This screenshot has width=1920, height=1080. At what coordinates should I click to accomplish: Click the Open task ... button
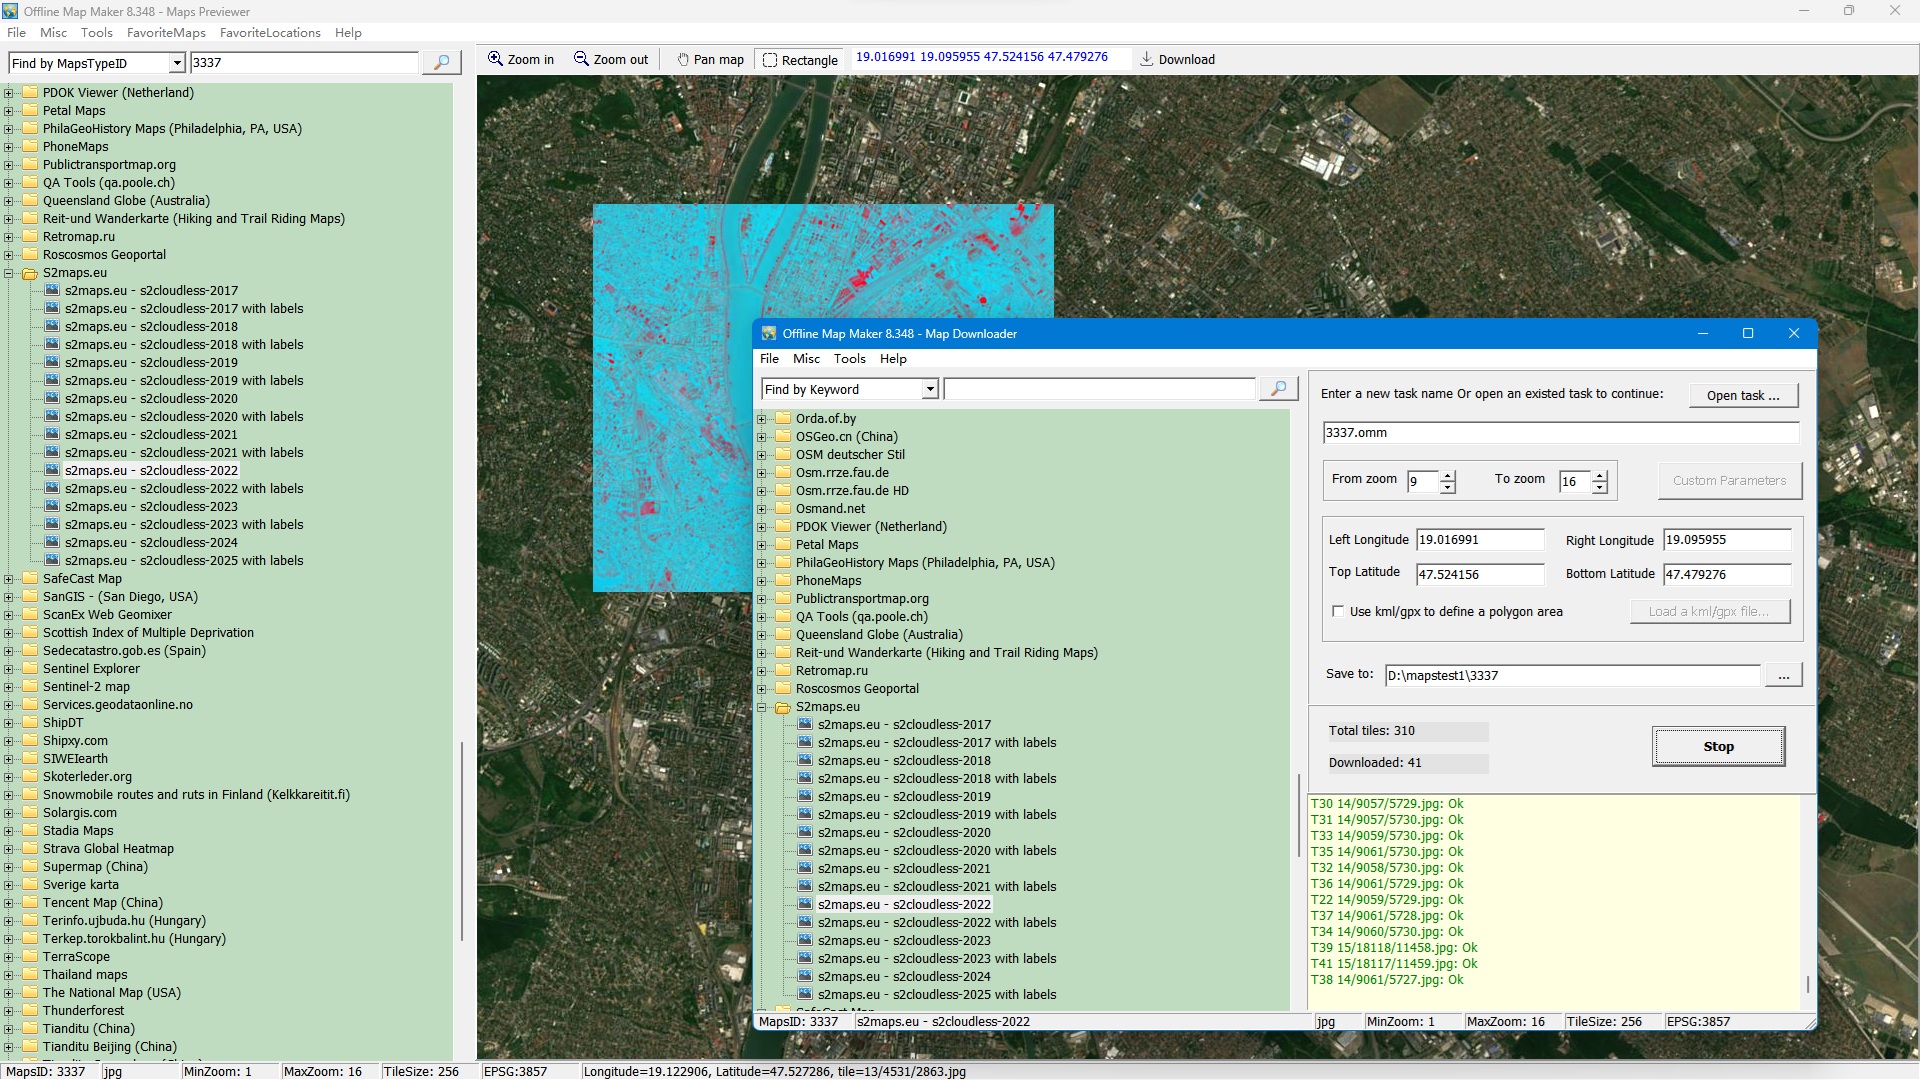click(x=1743, y=395)
